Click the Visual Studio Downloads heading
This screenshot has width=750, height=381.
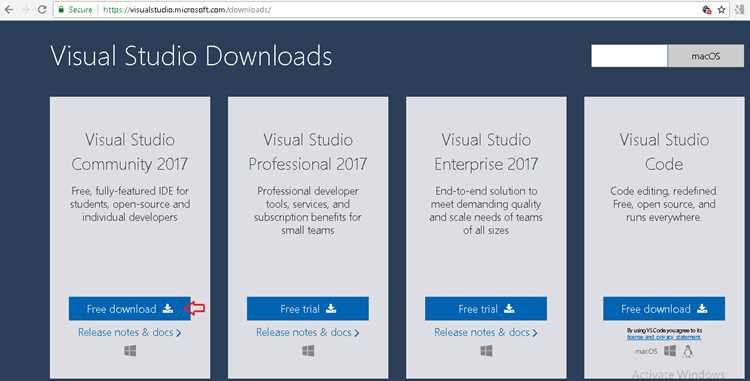[x=191, y=56]
